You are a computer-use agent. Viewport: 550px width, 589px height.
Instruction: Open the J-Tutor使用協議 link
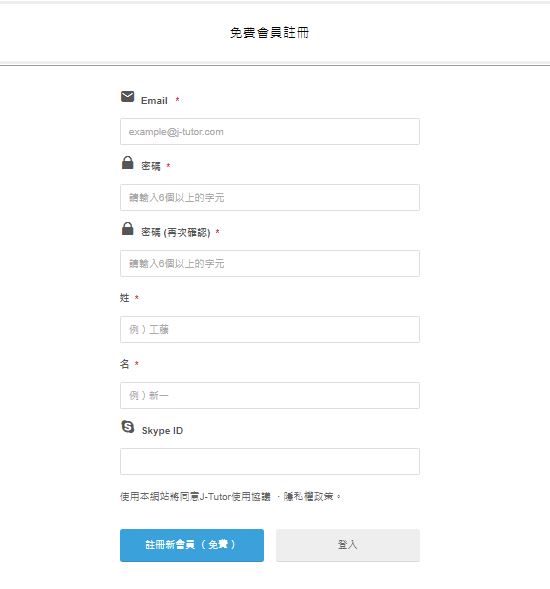[x=235, y=497]
